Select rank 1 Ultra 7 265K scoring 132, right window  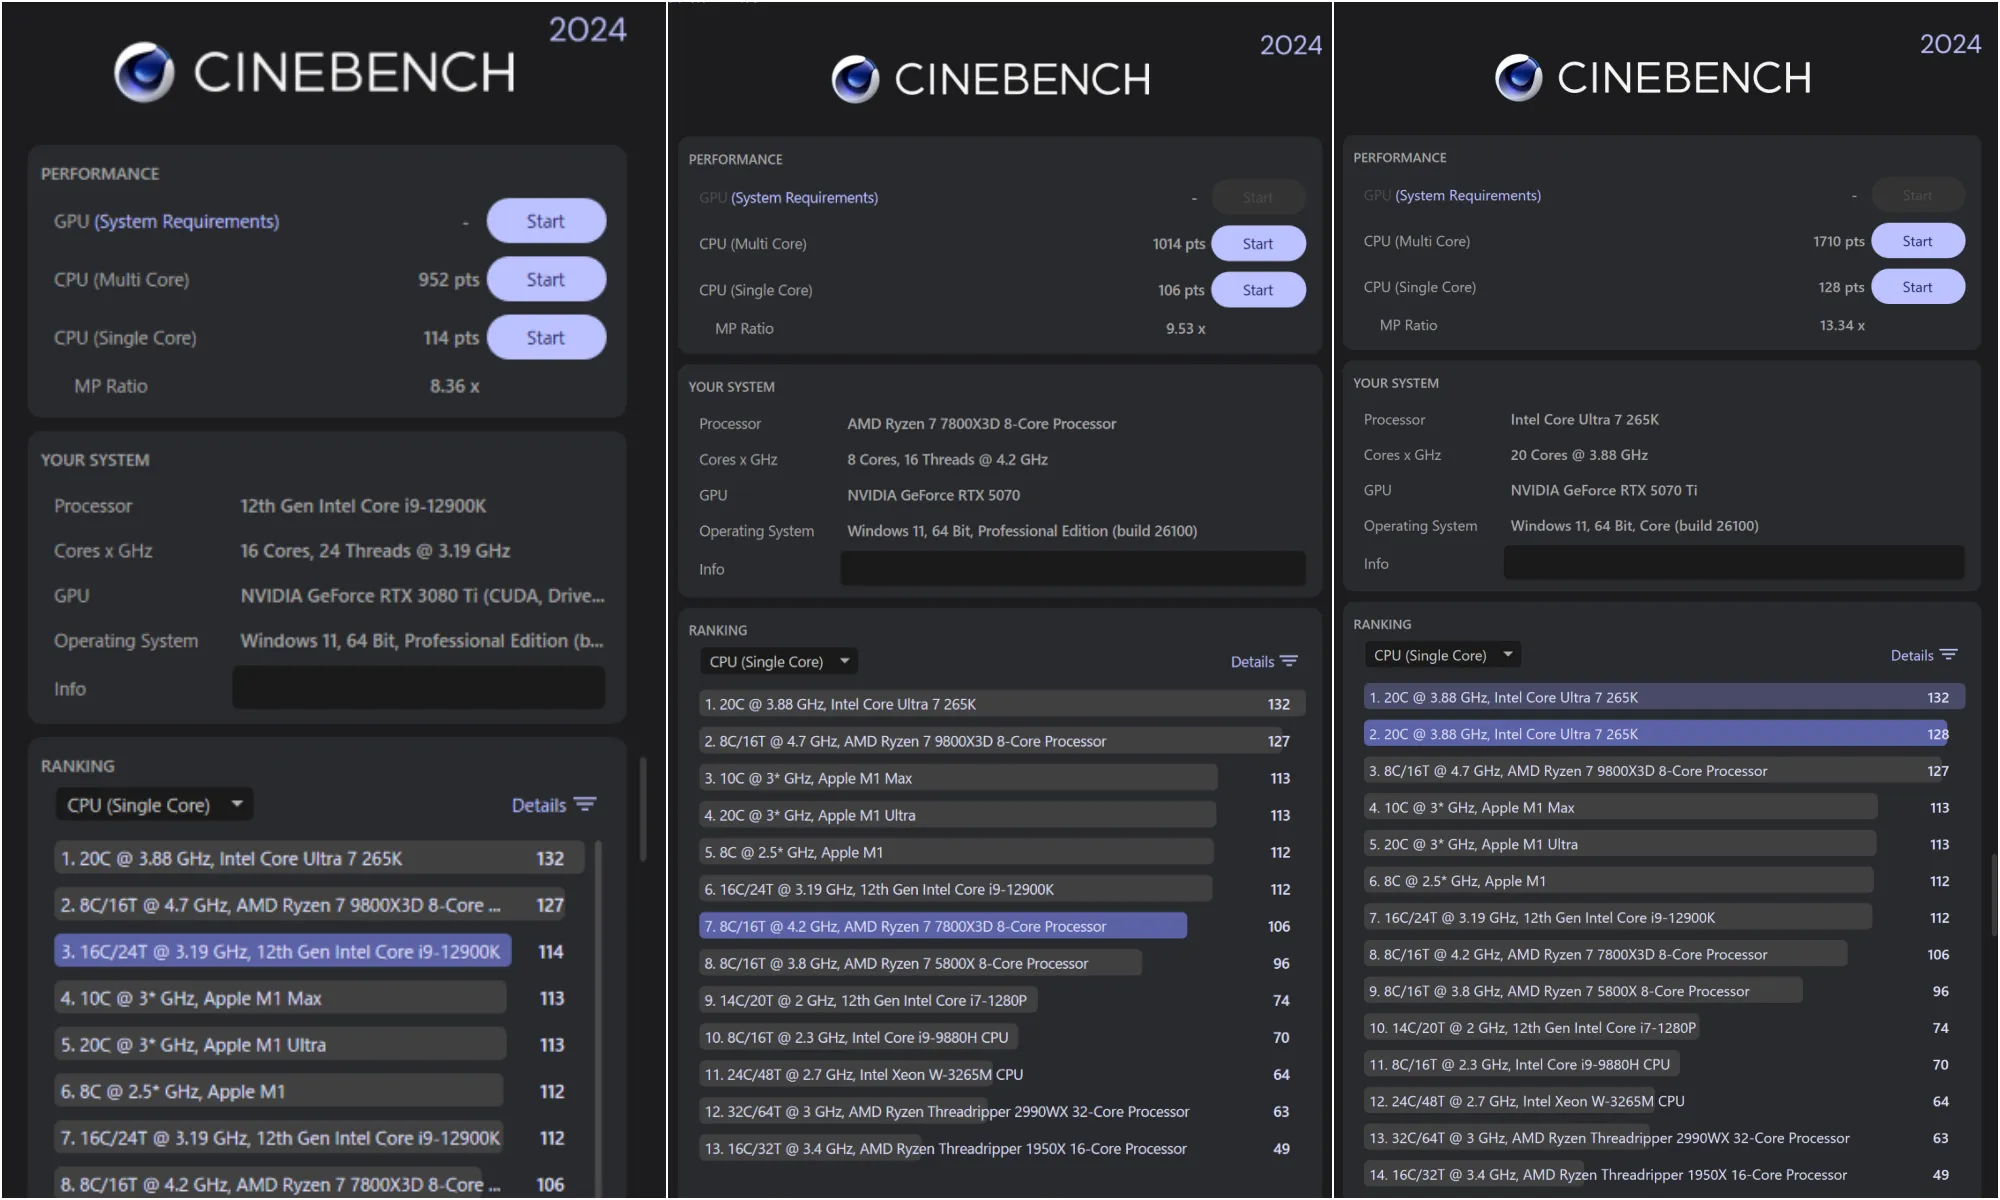tap(1665, 697)
